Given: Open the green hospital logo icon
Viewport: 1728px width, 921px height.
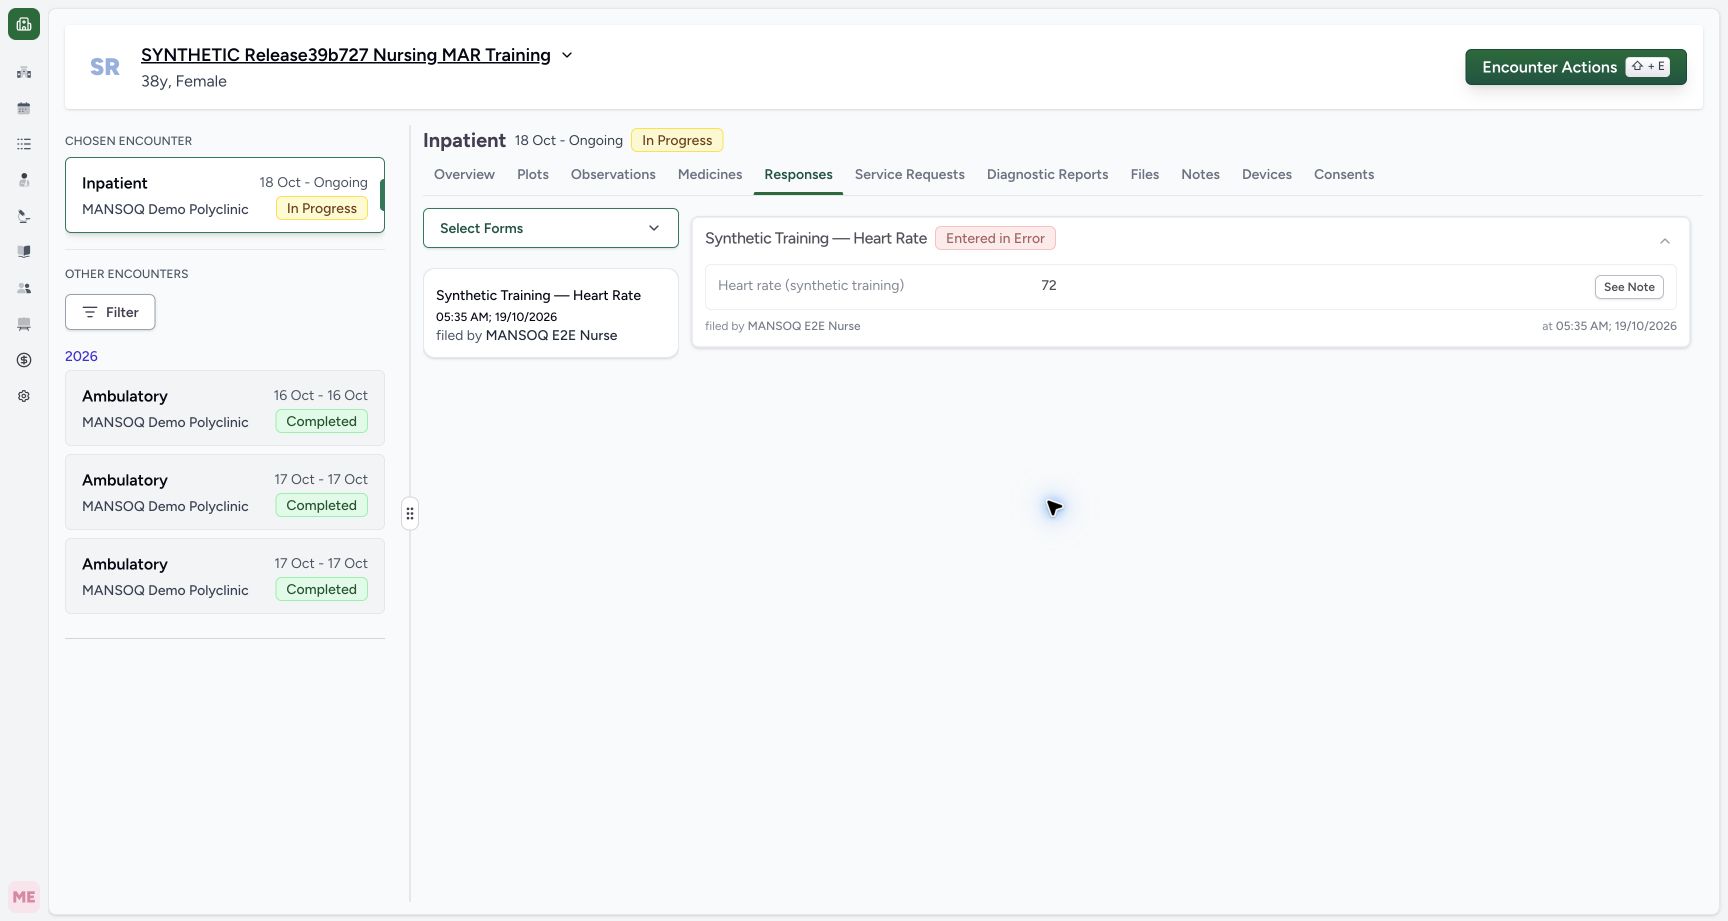Looking at the screenshot, I should pyautogui.click(x=24, y=24).
